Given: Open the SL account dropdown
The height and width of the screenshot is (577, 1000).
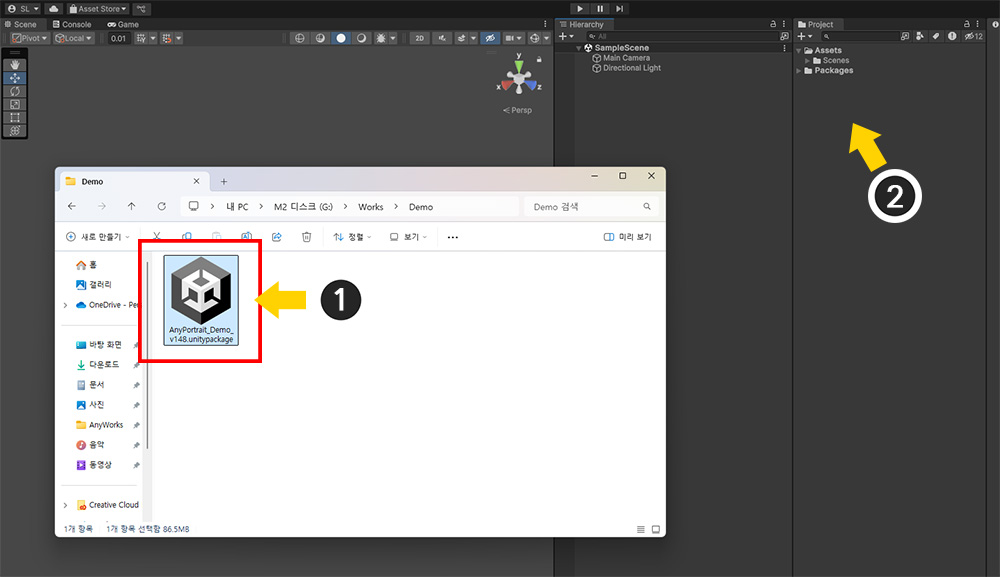Looking at the screenshot, I should click(x=23, y=9).
